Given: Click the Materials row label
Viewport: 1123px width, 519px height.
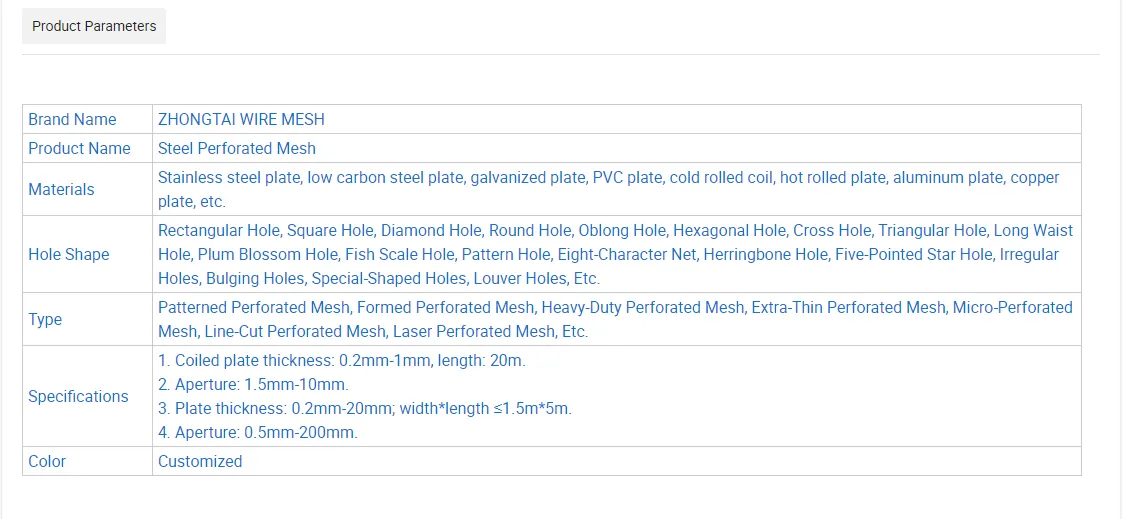Looking at the screenshot, I should click(x=61, y=189).
